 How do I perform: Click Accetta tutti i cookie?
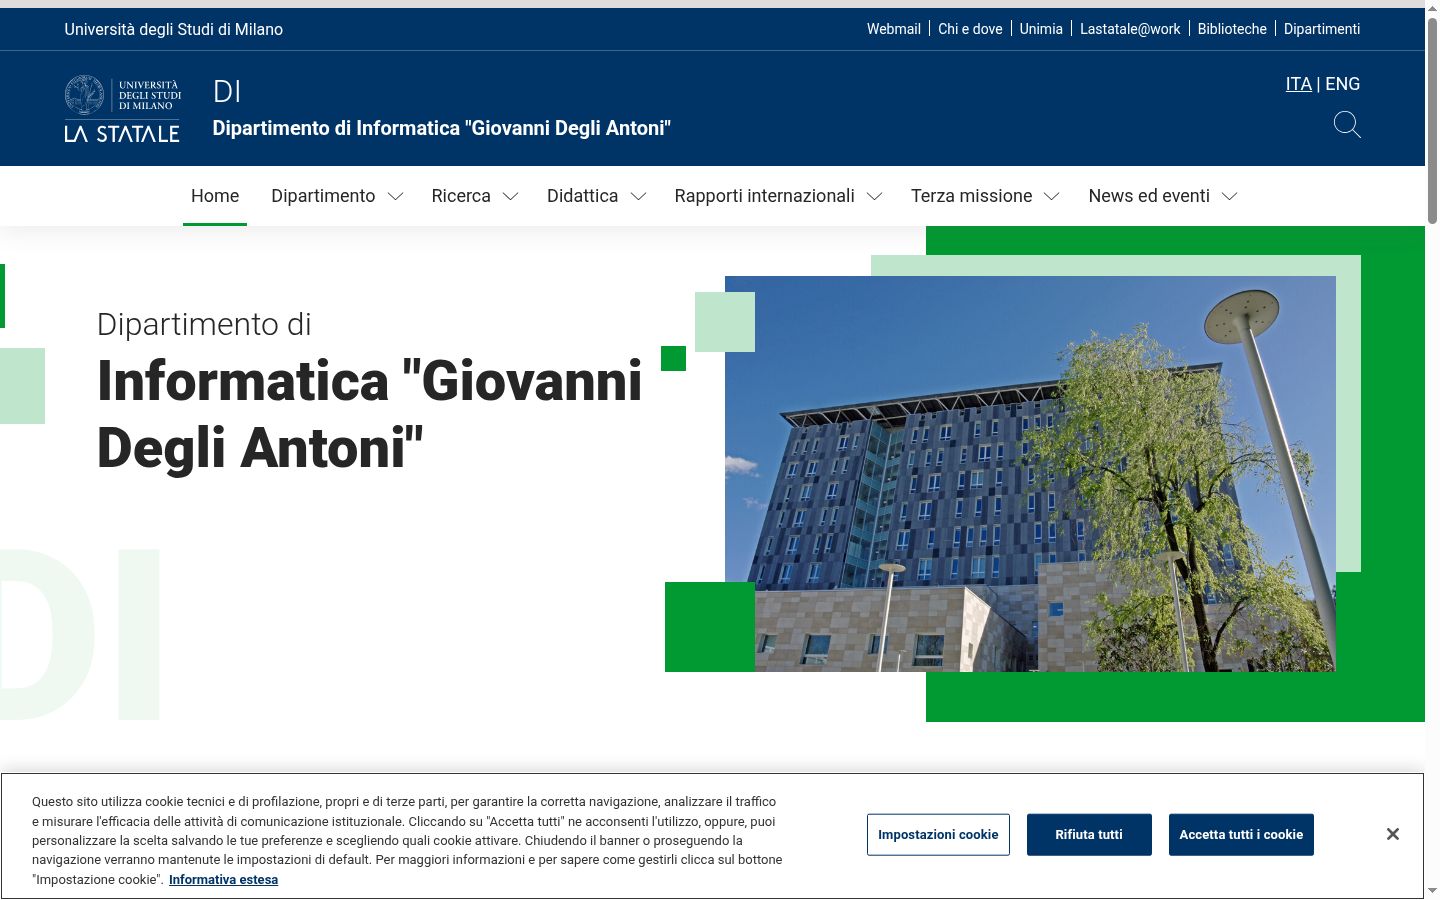point(1241,835)
